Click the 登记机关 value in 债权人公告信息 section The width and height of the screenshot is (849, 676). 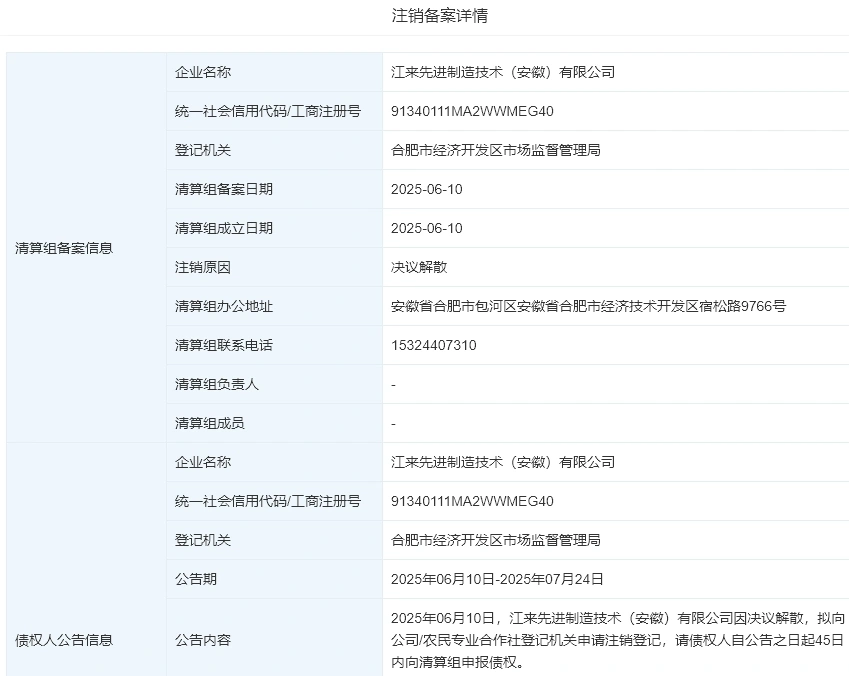(x=496, y=540)
